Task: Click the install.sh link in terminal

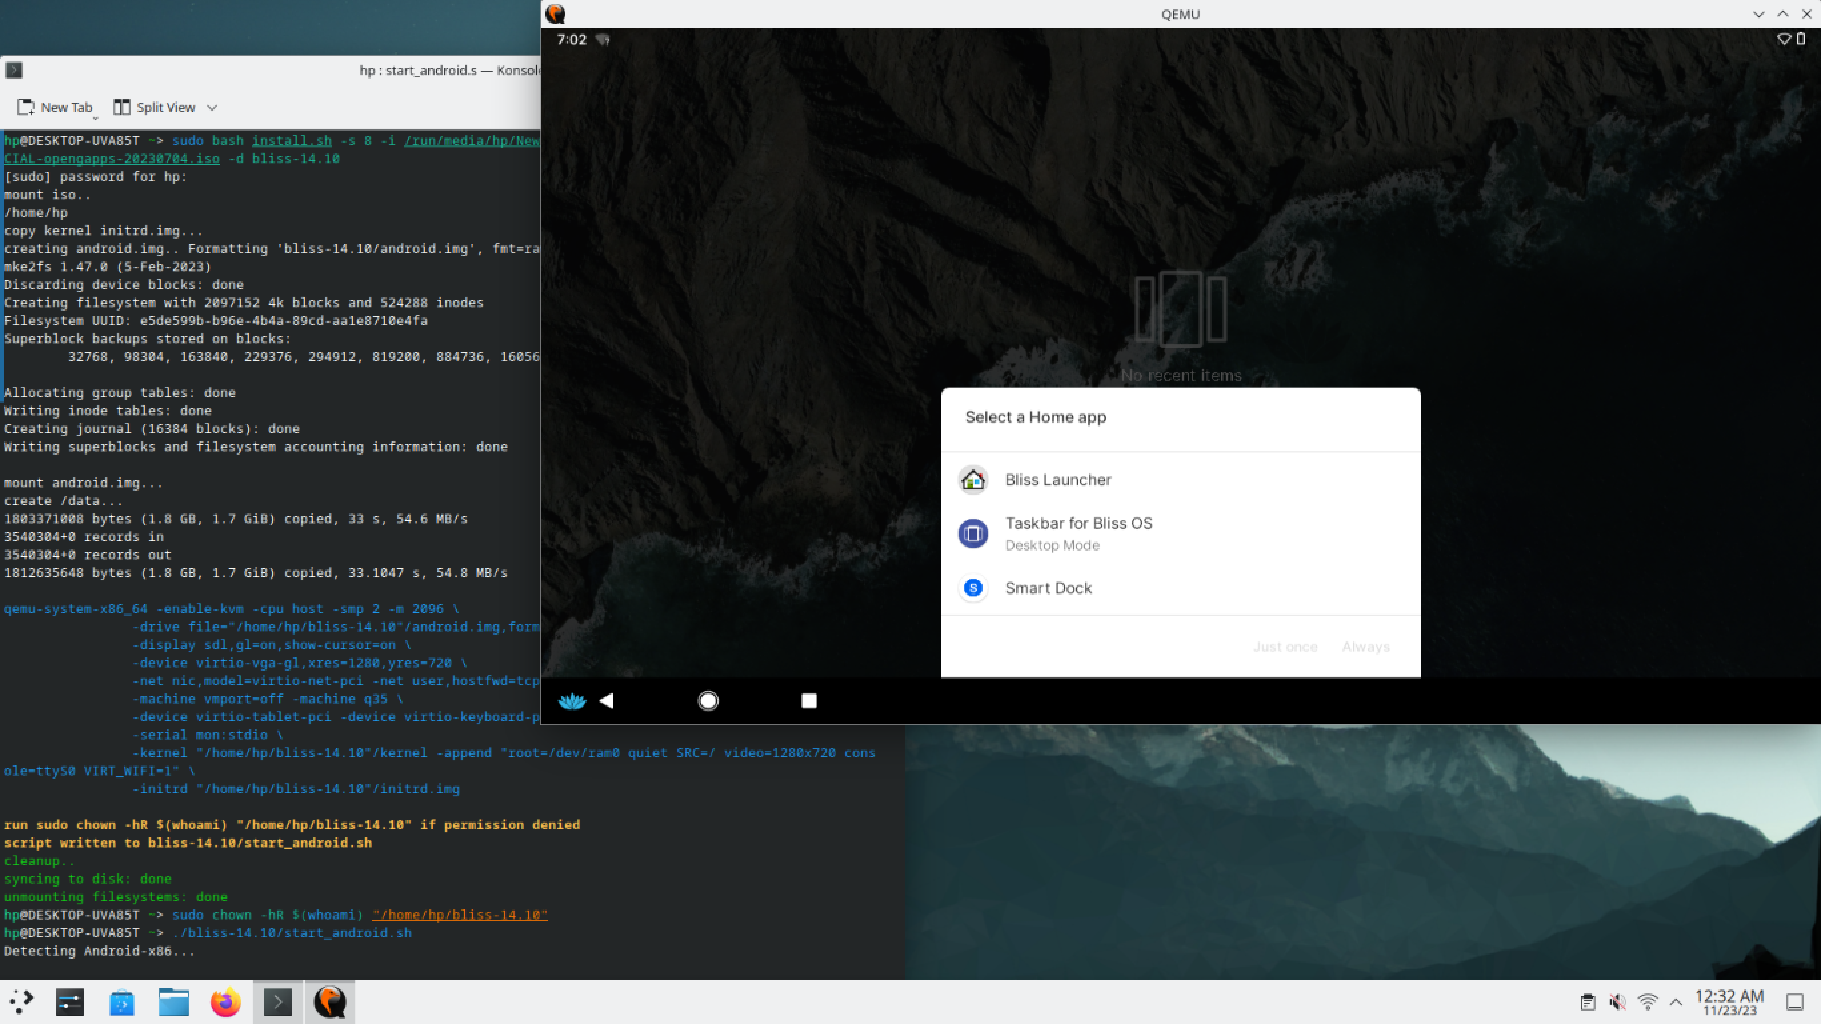Action: tap(292, 141)
